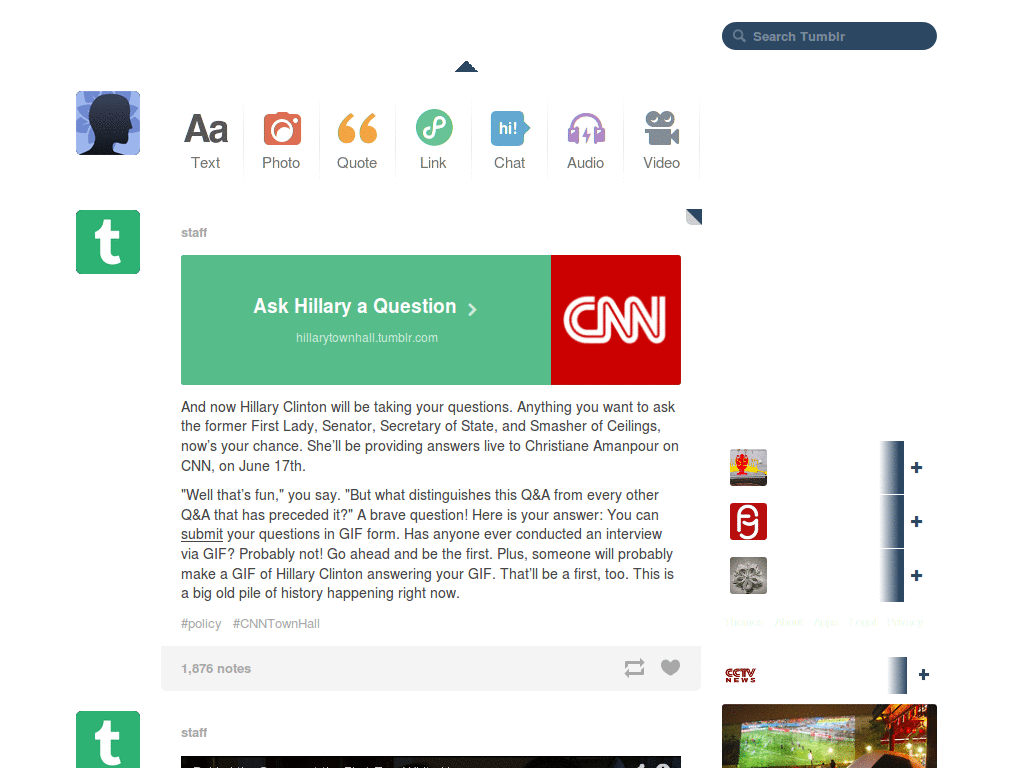The height and width of the screenshot is (768, 1024).
Task: Click hillarytownhall.tumblr.com address text
Action: point(367,338)
